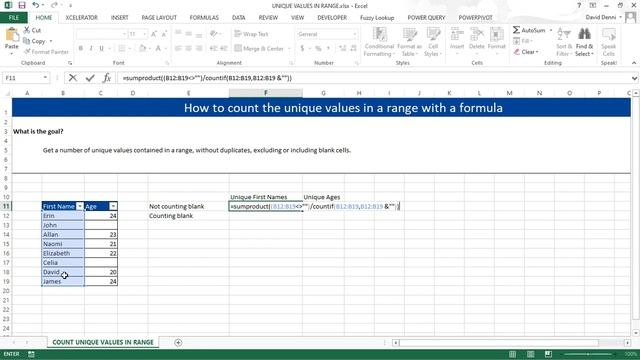Click the zoom slider in status bar
This screenshot has height=360, width=640.
coord(589,354)
